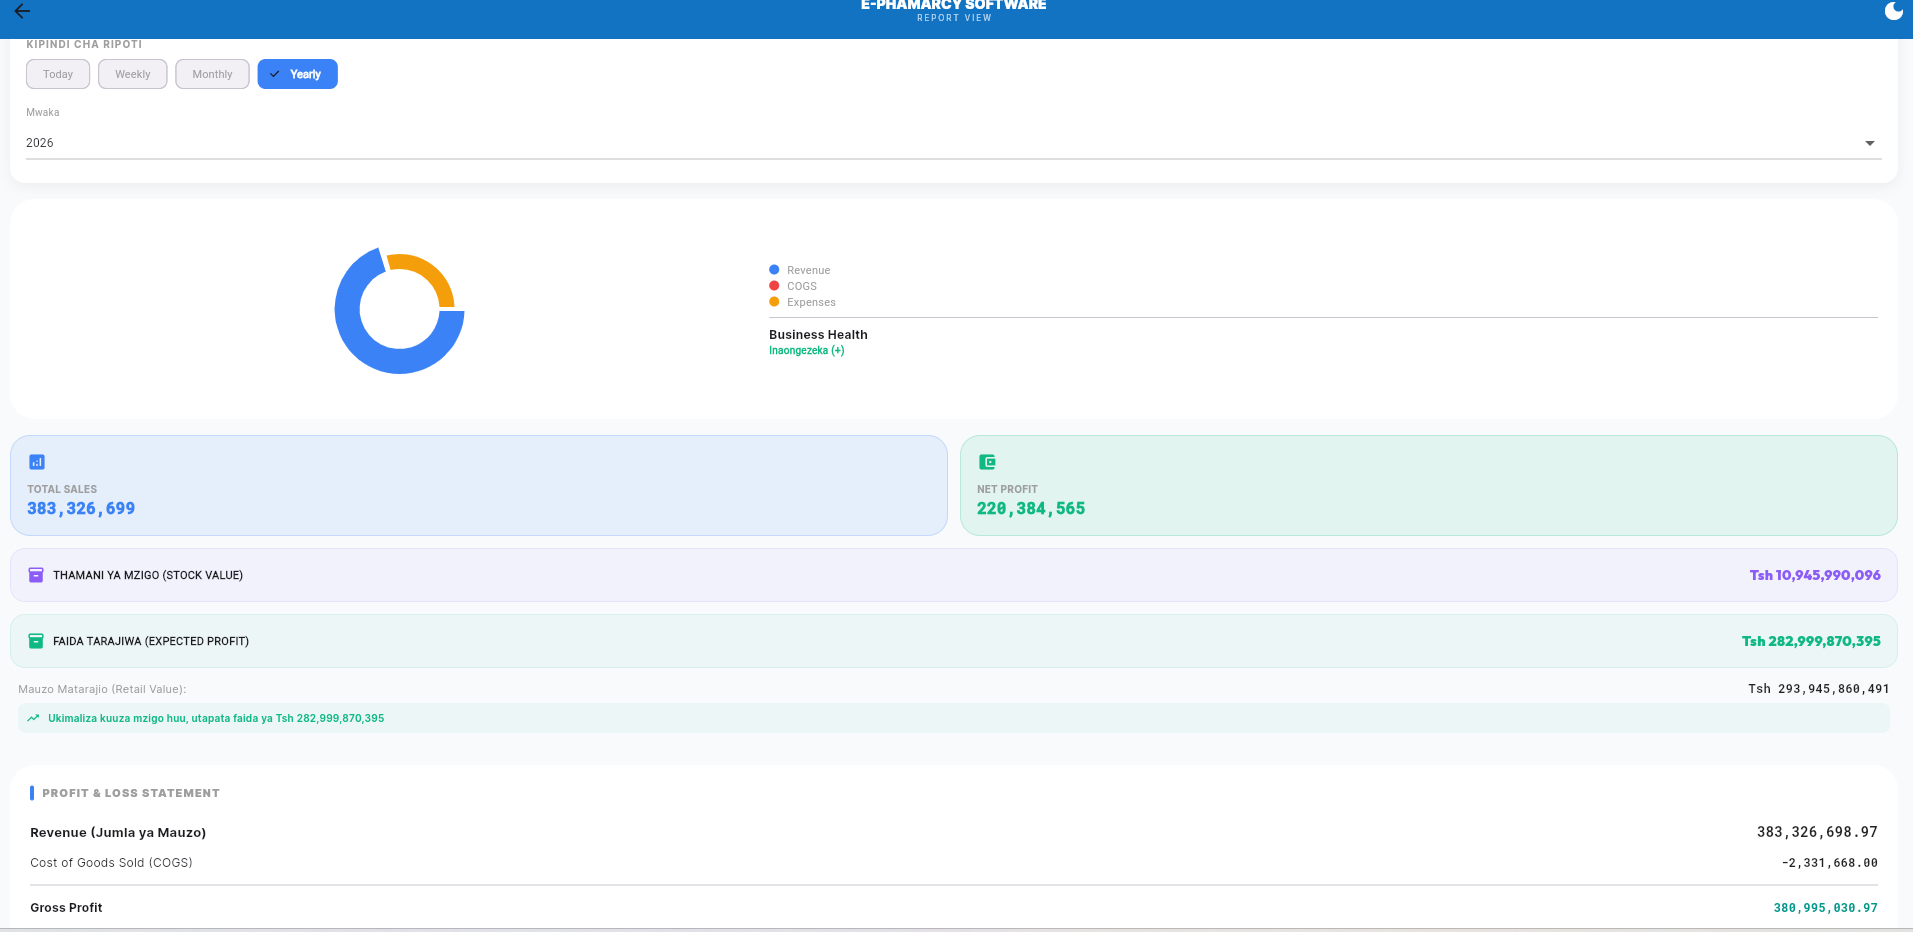Click the Expenses orange legend dot
The width and height of the screenshot is (1913, 932).
pyautogui.click(x=774, y=302)
